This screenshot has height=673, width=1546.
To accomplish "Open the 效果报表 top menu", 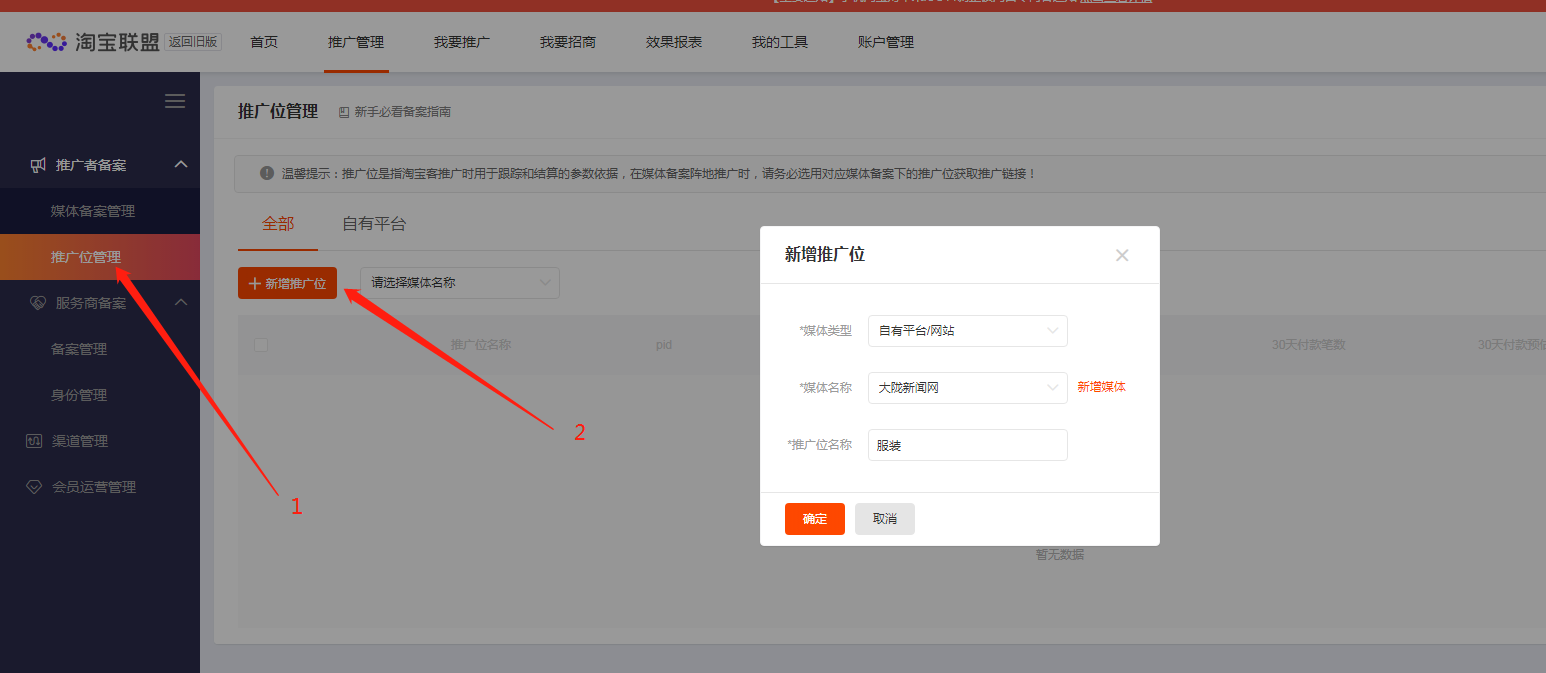I will coord(673,42).
